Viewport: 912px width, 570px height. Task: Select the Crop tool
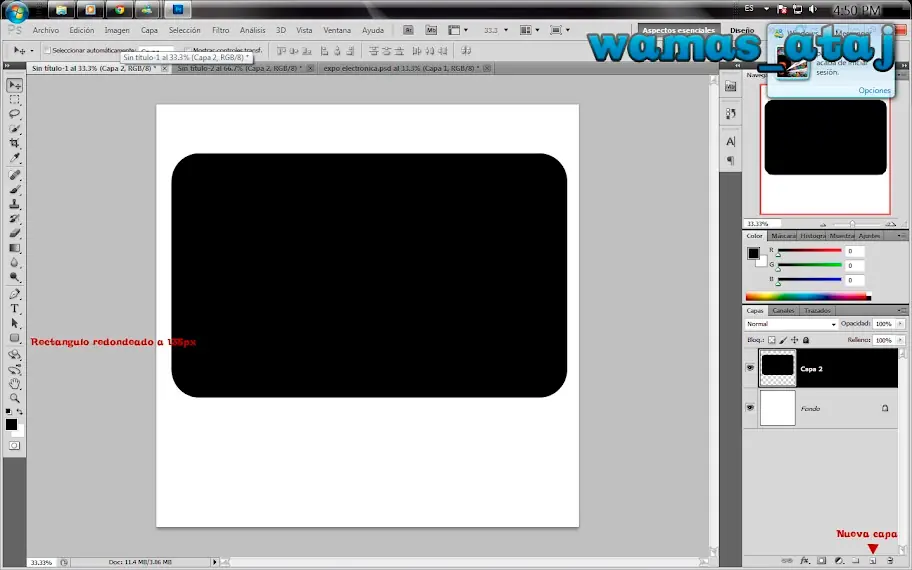click(15, 143)
